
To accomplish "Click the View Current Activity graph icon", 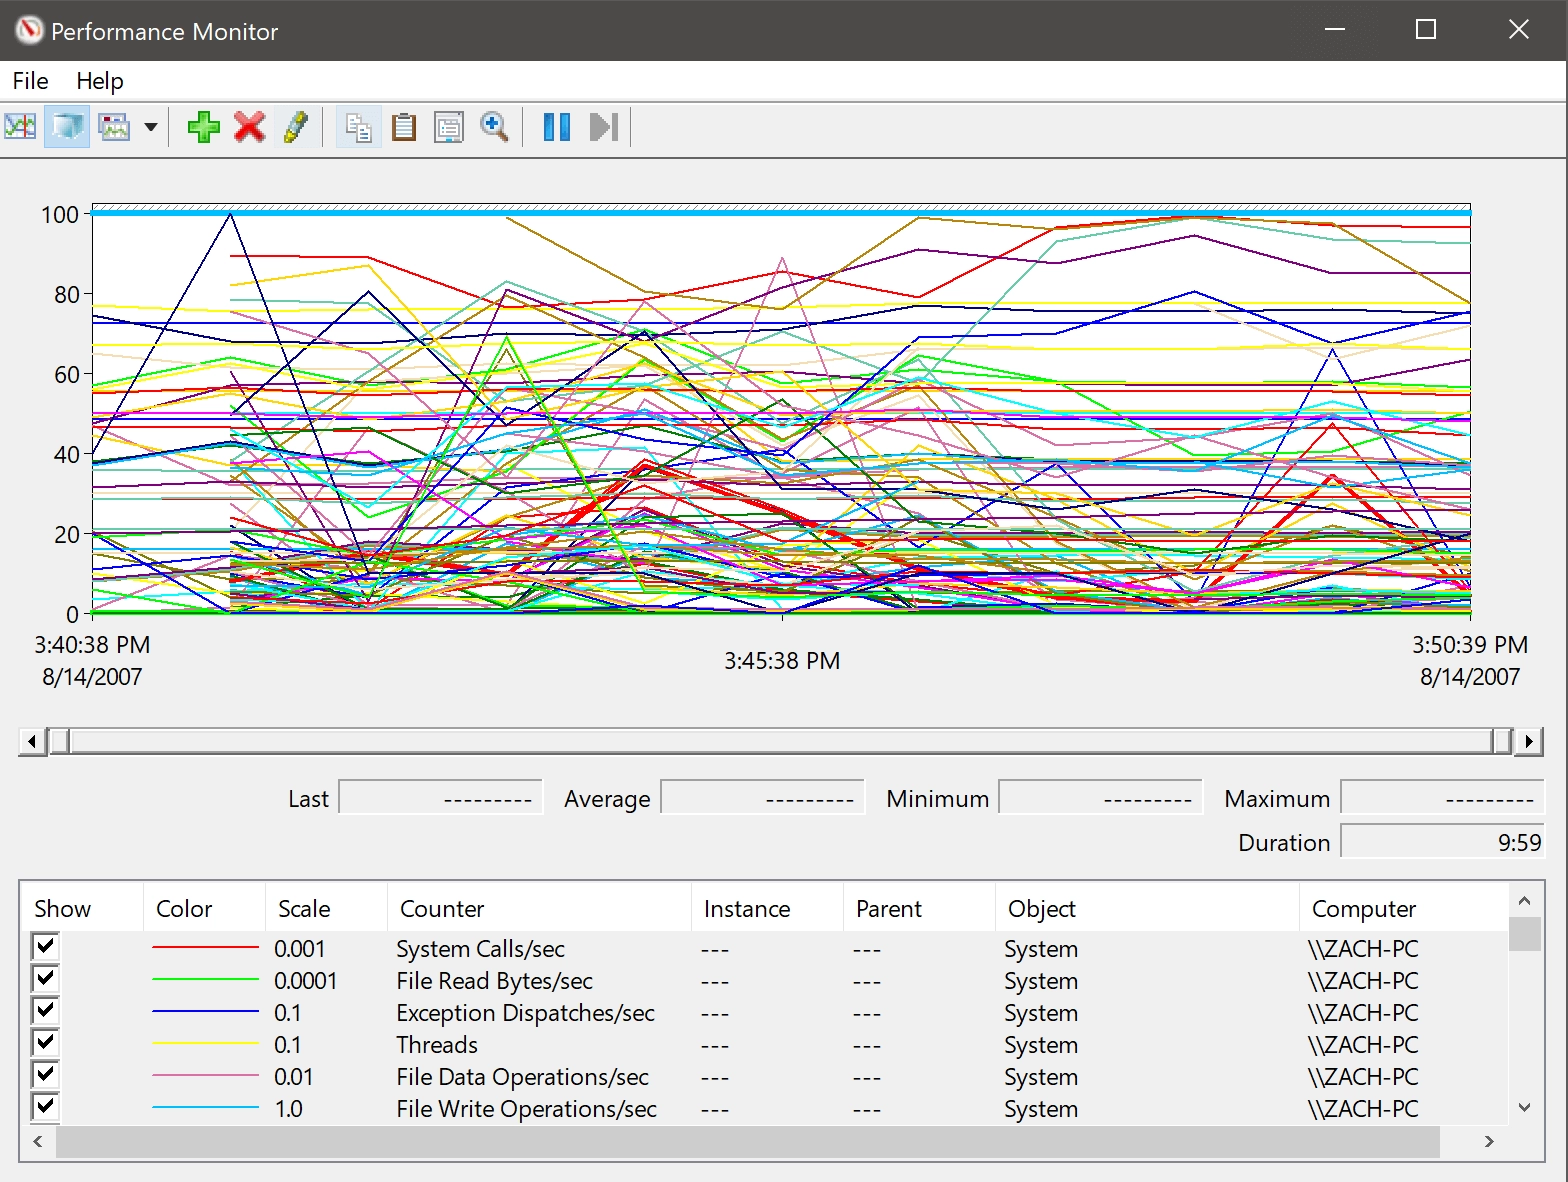I will (x=20, y=127).
